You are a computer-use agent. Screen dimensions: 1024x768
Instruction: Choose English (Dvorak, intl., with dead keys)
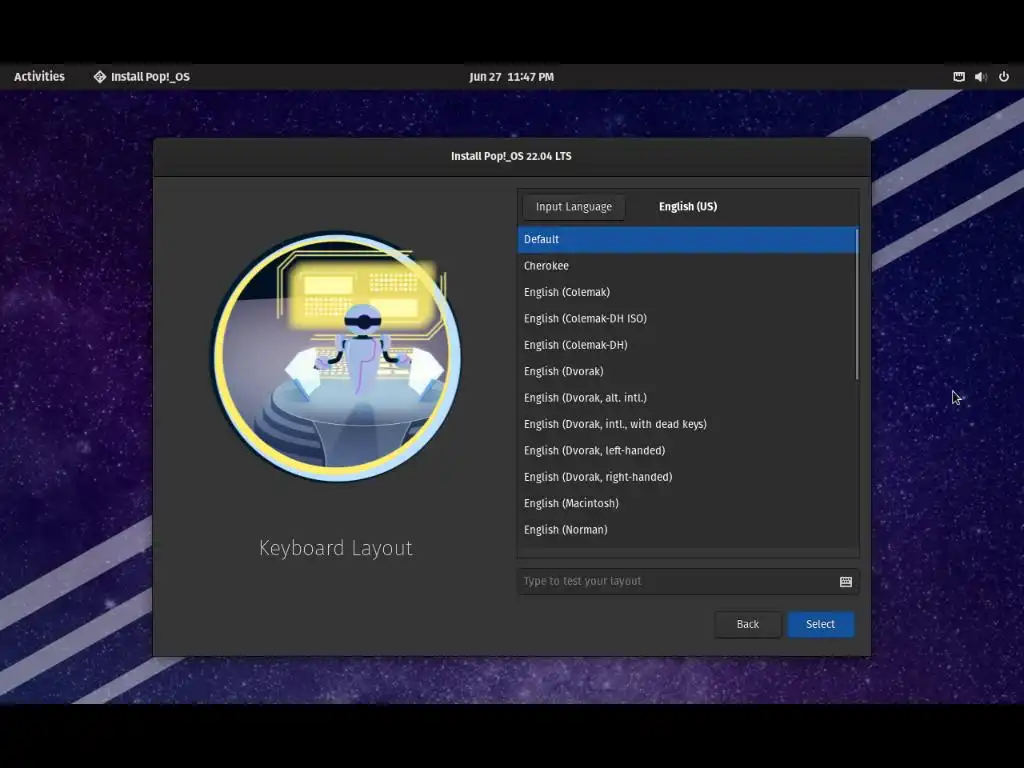tap(687, 424)
